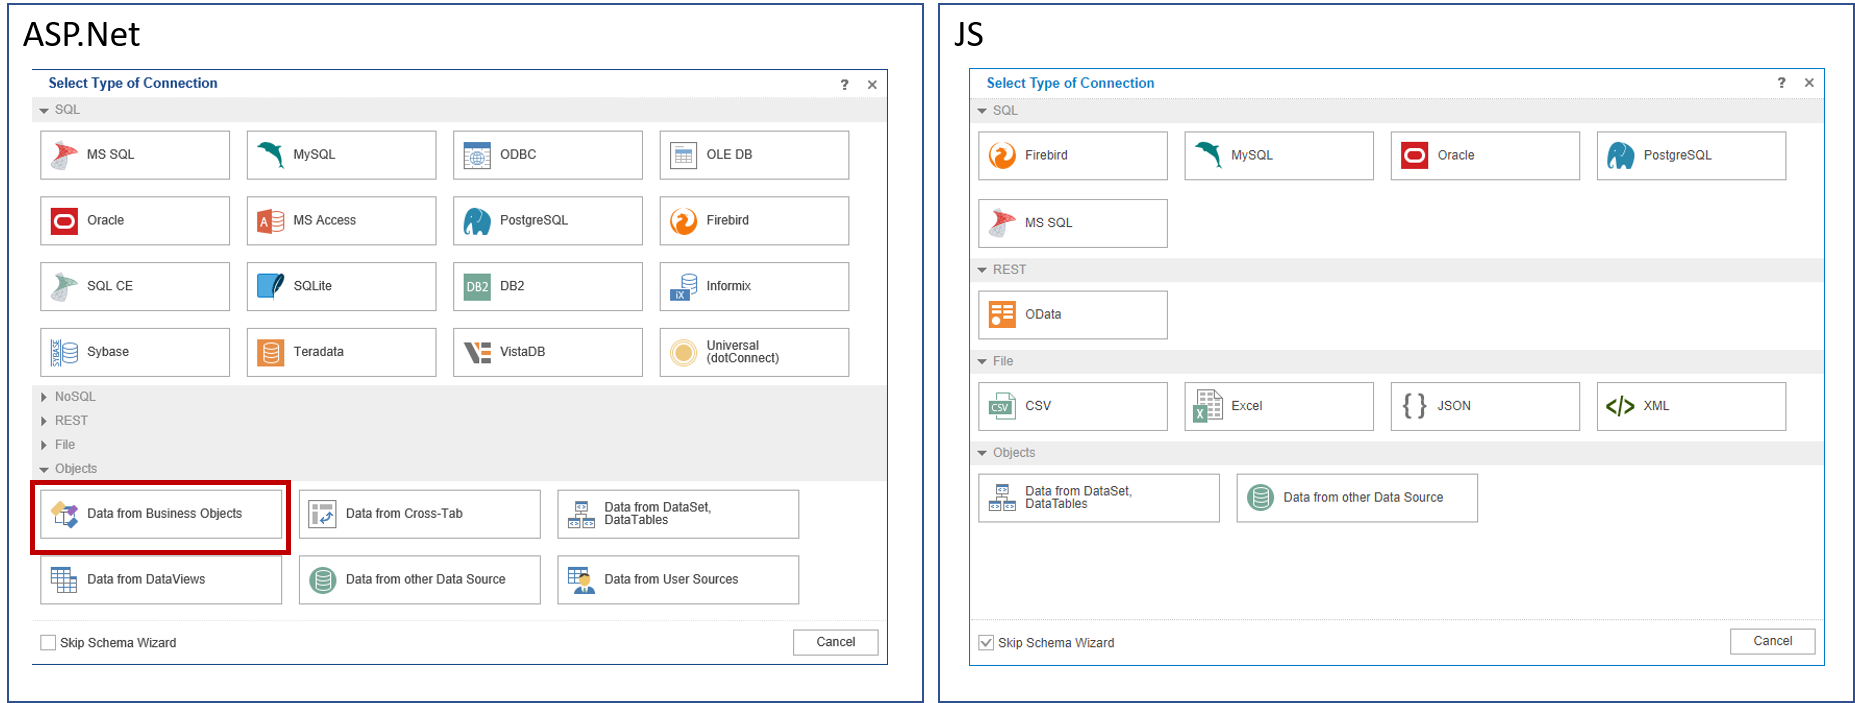Expand the NoSQL section
1855x703 pixels.
[44, 397]
